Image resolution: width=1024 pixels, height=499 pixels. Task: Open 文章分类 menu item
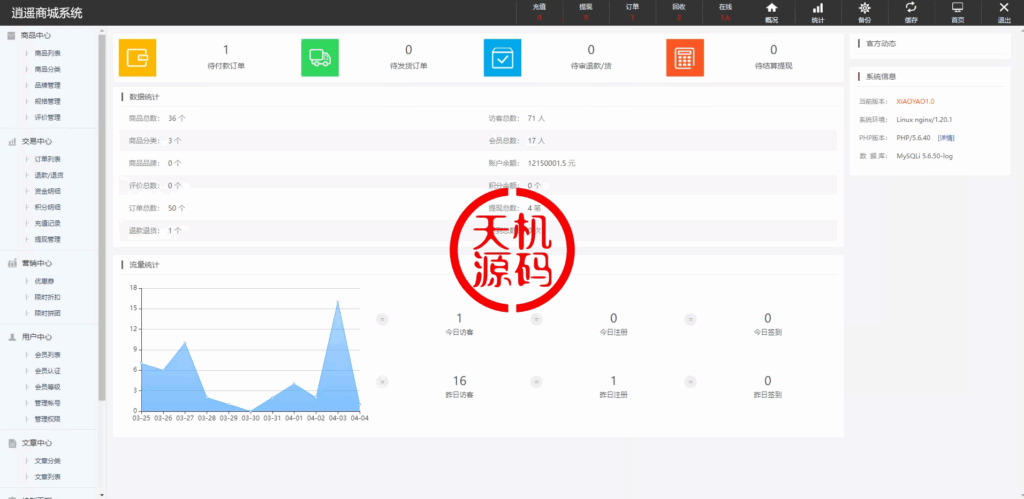click(x=47, y=461)
